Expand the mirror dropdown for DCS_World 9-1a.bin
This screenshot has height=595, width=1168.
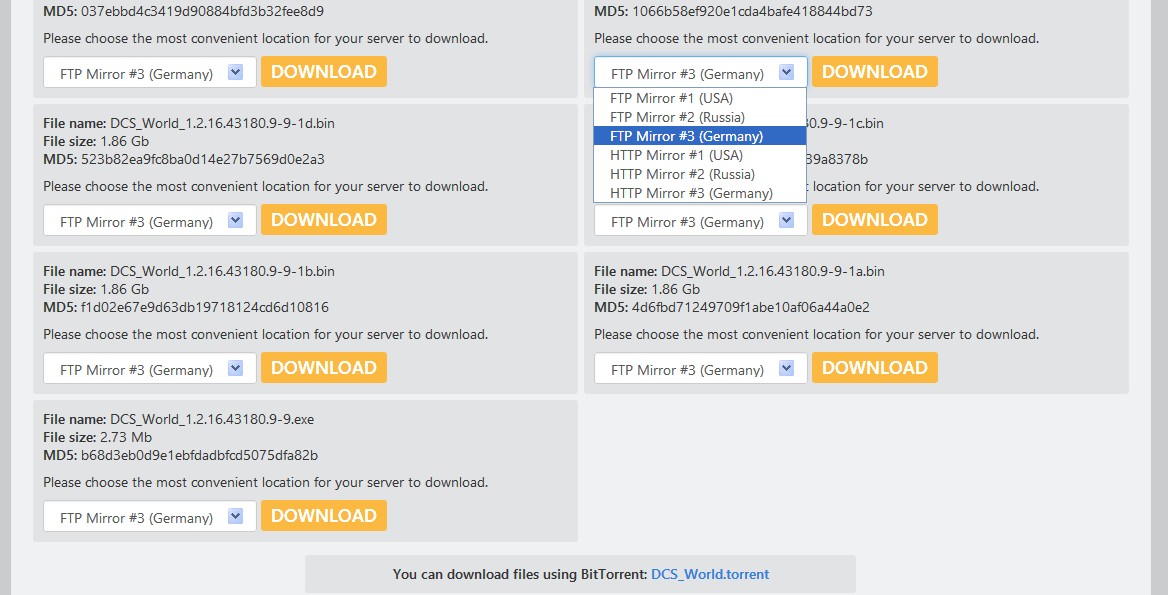click(x=700, y=369)
